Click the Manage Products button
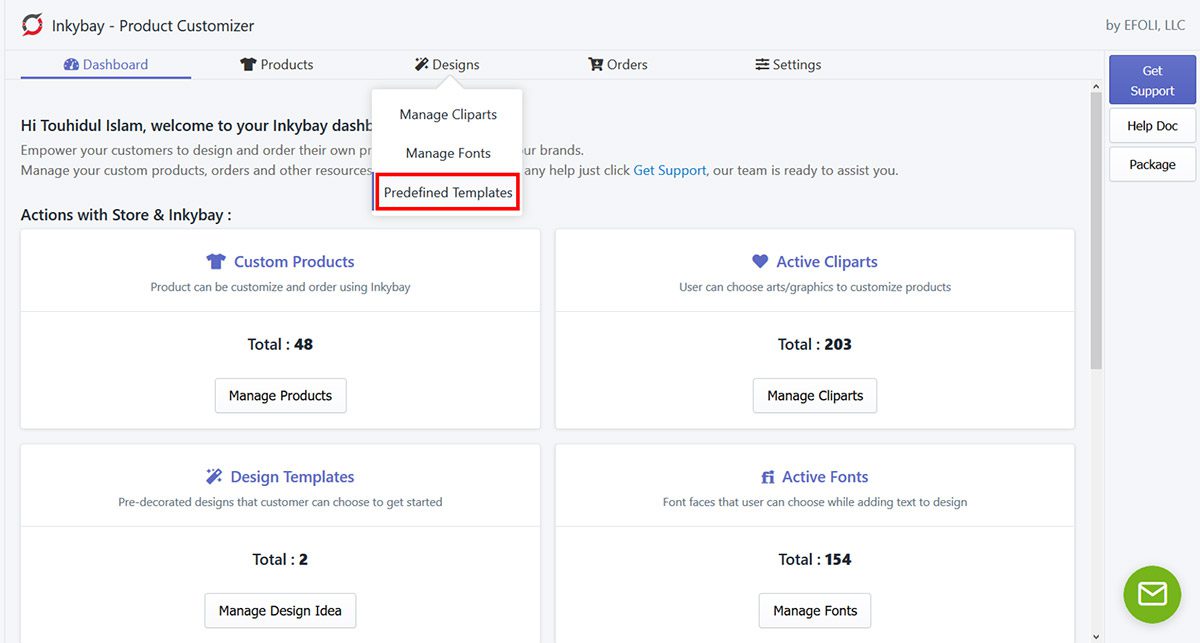This screenshot has width=1200, height=643. click(x=280, y=396)
